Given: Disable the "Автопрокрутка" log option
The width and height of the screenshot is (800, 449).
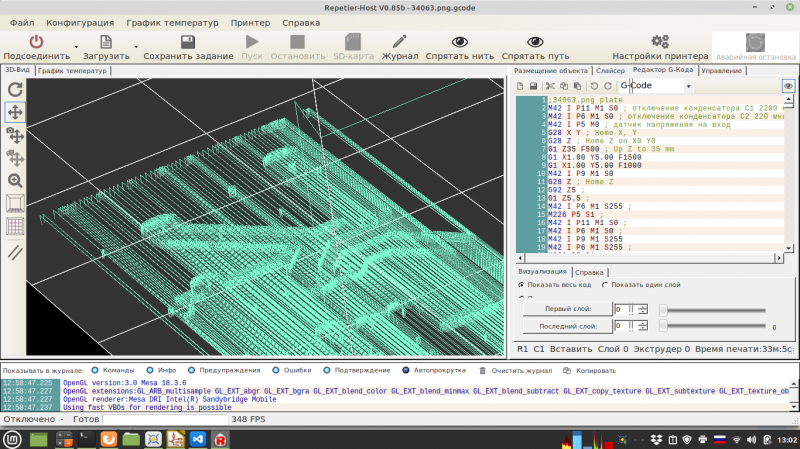Looking at the screenshot, I should coord(406,370).
